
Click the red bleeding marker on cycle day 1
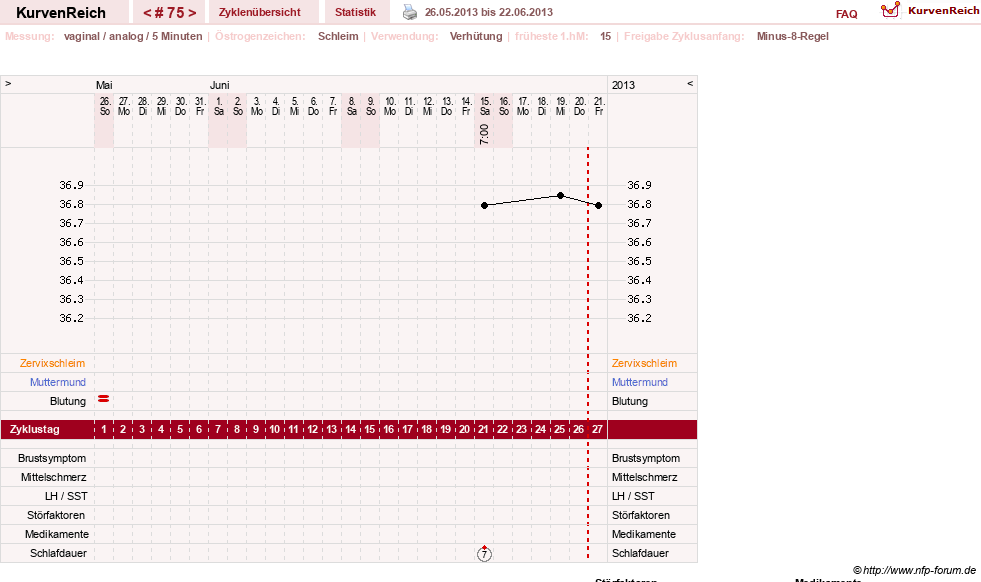(104, 399)
